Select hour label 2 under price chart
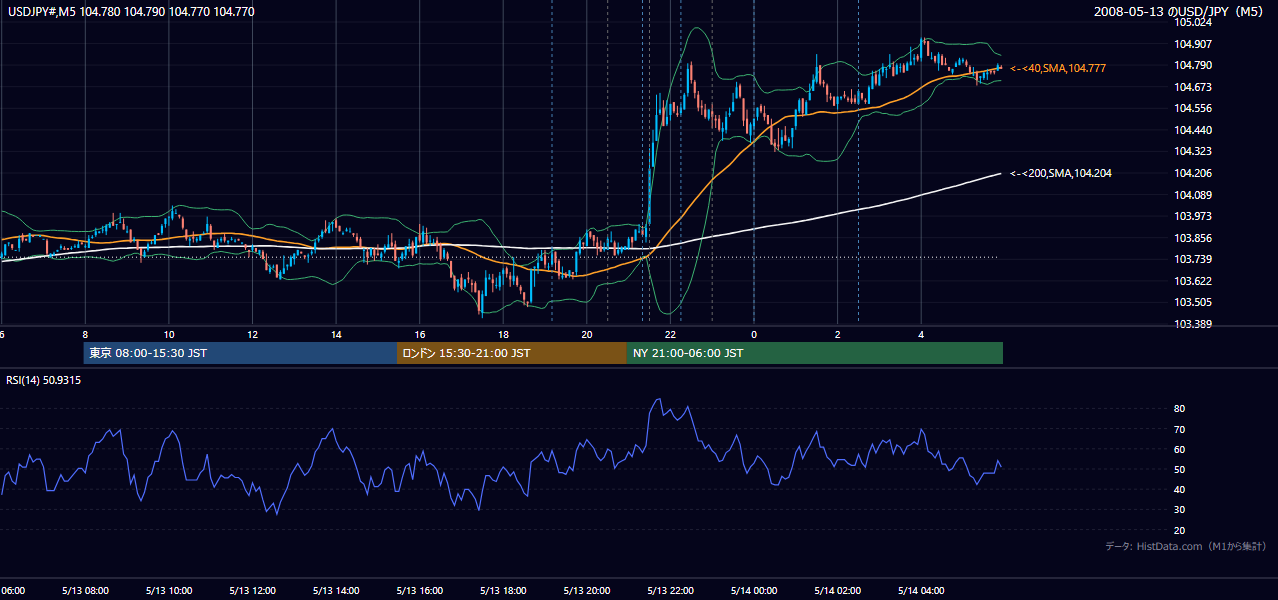The width and height of the screenshot is (1278, 600). [x=837, y=334]
